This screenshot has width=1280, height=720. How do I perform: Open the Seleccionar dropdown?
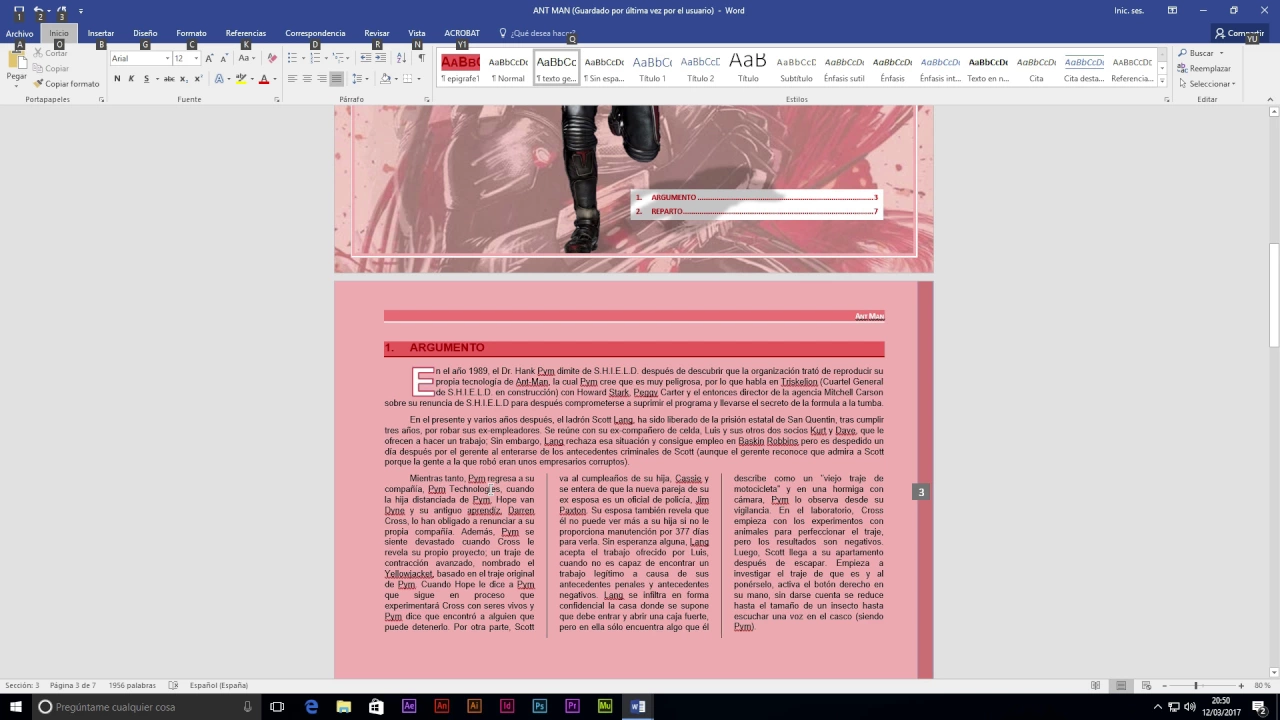coord(1207,84)
